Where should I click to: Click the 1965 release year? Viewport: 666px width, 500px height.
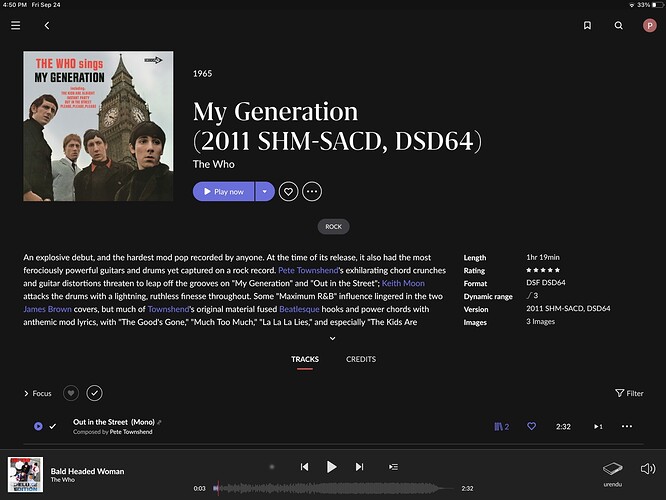tap(202, 73)
